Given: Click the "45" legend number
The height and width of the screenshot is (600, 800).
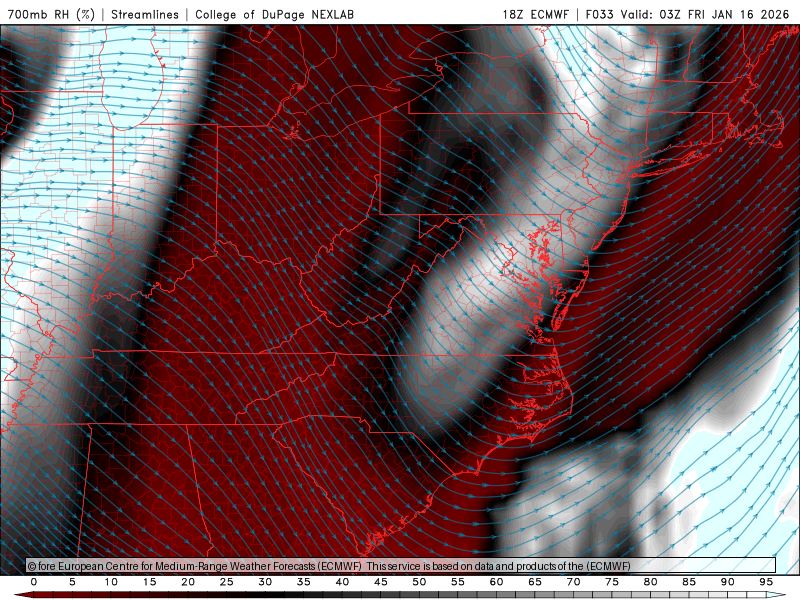Looking at the screenshot, I should pyautogui.click(x=381, y=582).
